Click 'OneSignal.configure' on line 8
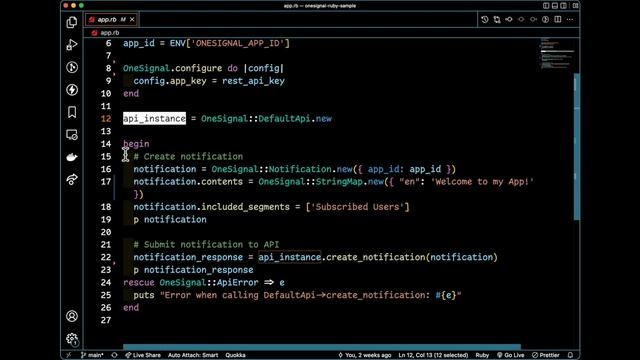The height and width of the screenshot is (360, 640). coord(173,68)
